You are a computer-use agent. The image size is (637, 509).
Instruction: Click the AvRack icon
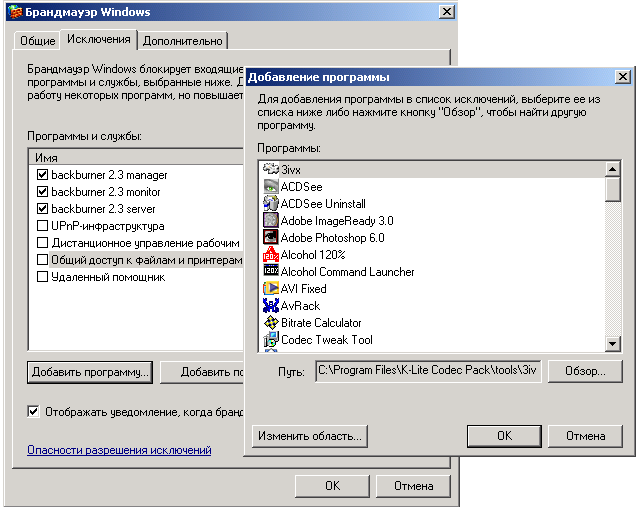[271, 305]
